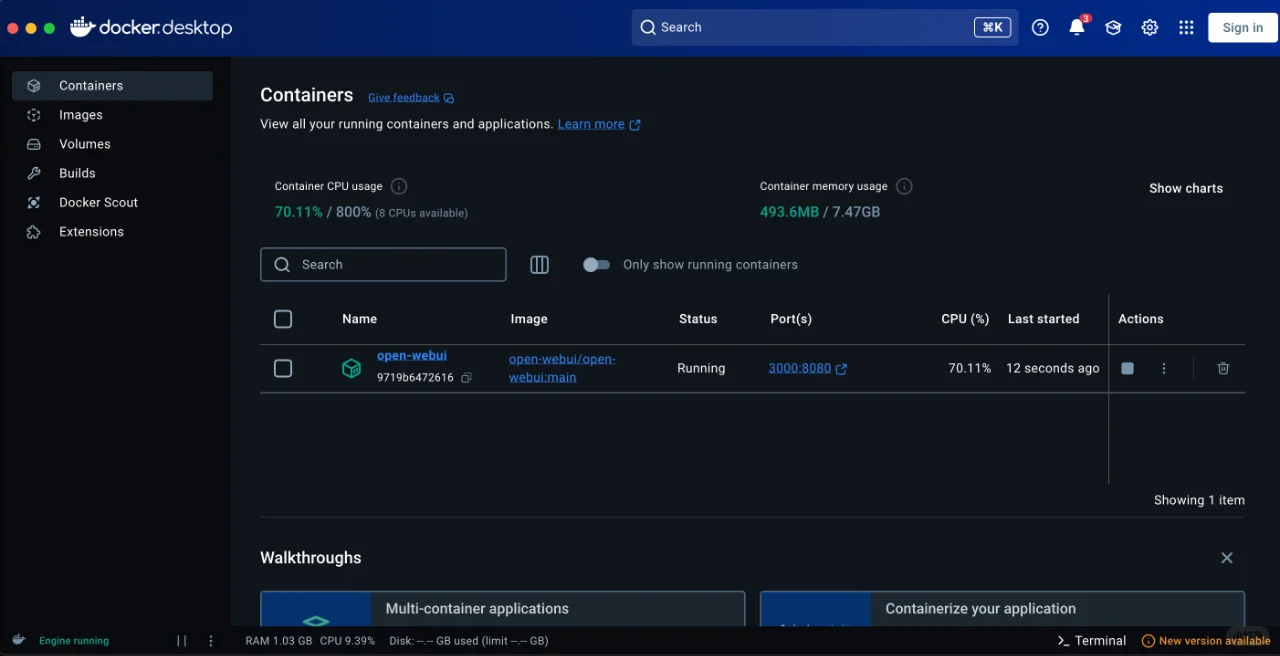Delete the open-webui container

point(1223,368)
